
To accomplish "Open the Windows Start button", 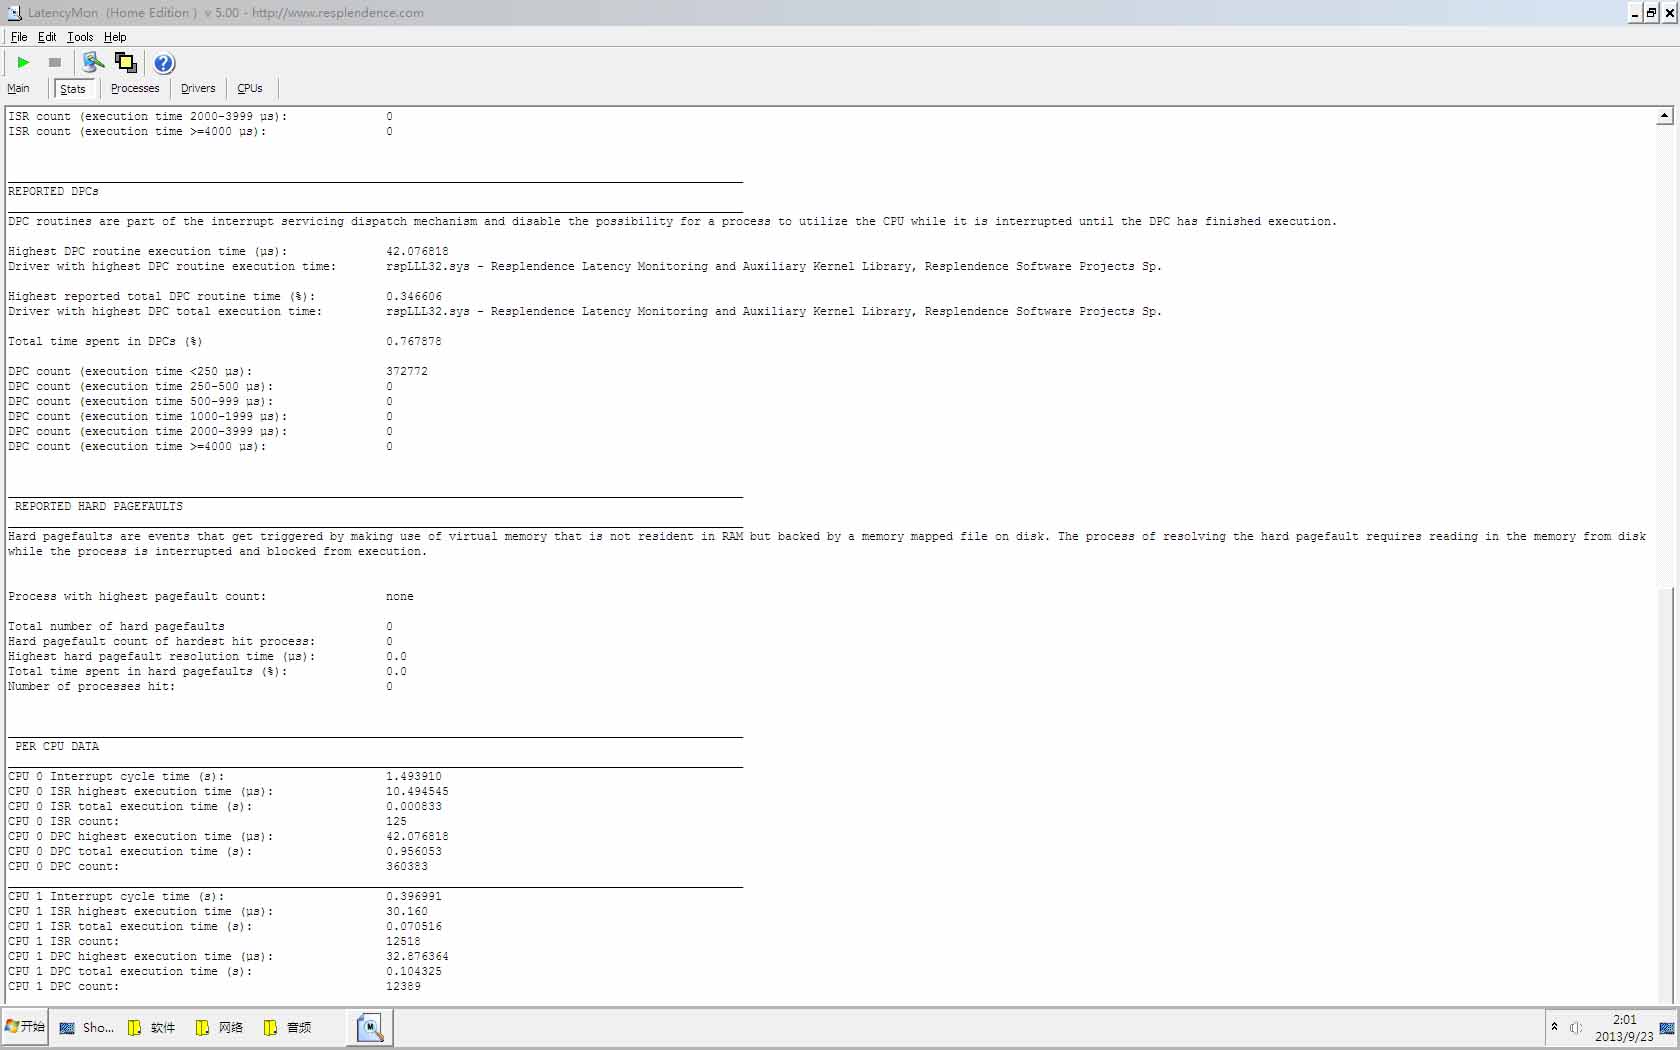I will (x=25, y=1027).
